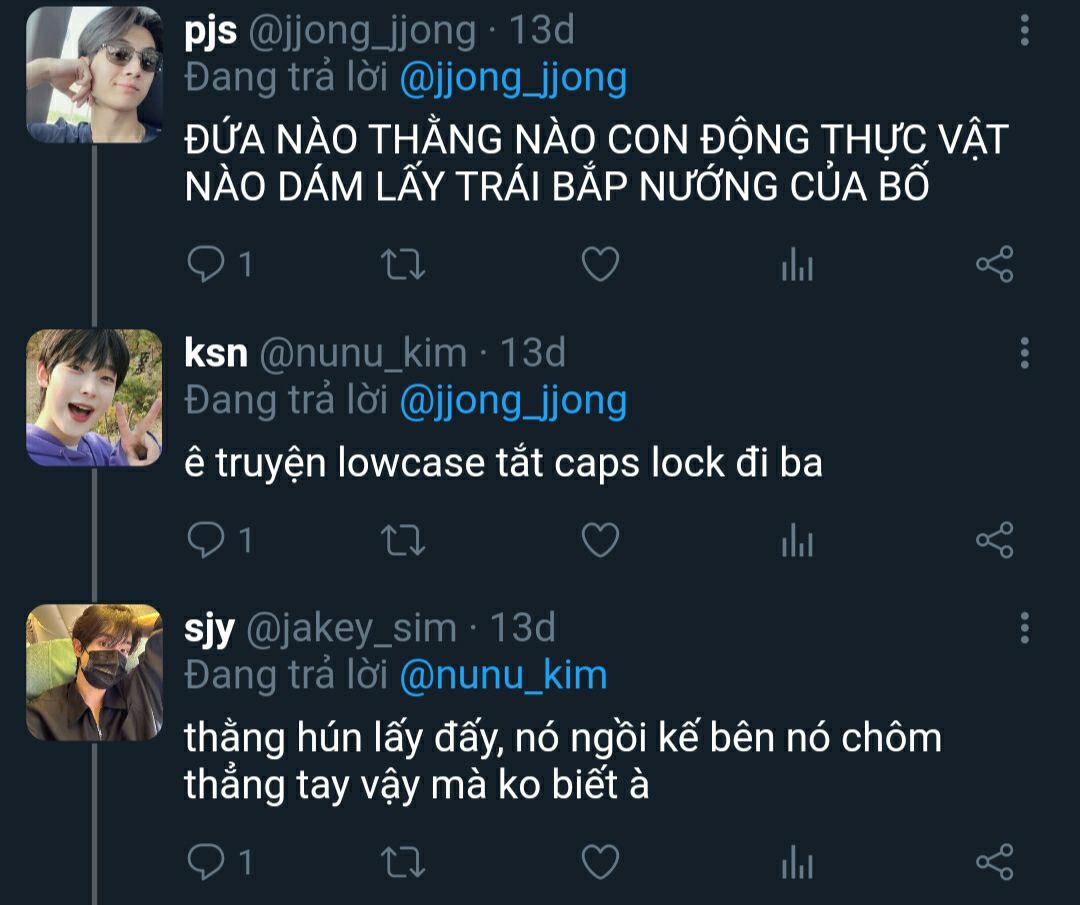The width and height of the screenshot is (1080, 905).
Task: Open pjs profile picture
Action: (x=94, y=75)
